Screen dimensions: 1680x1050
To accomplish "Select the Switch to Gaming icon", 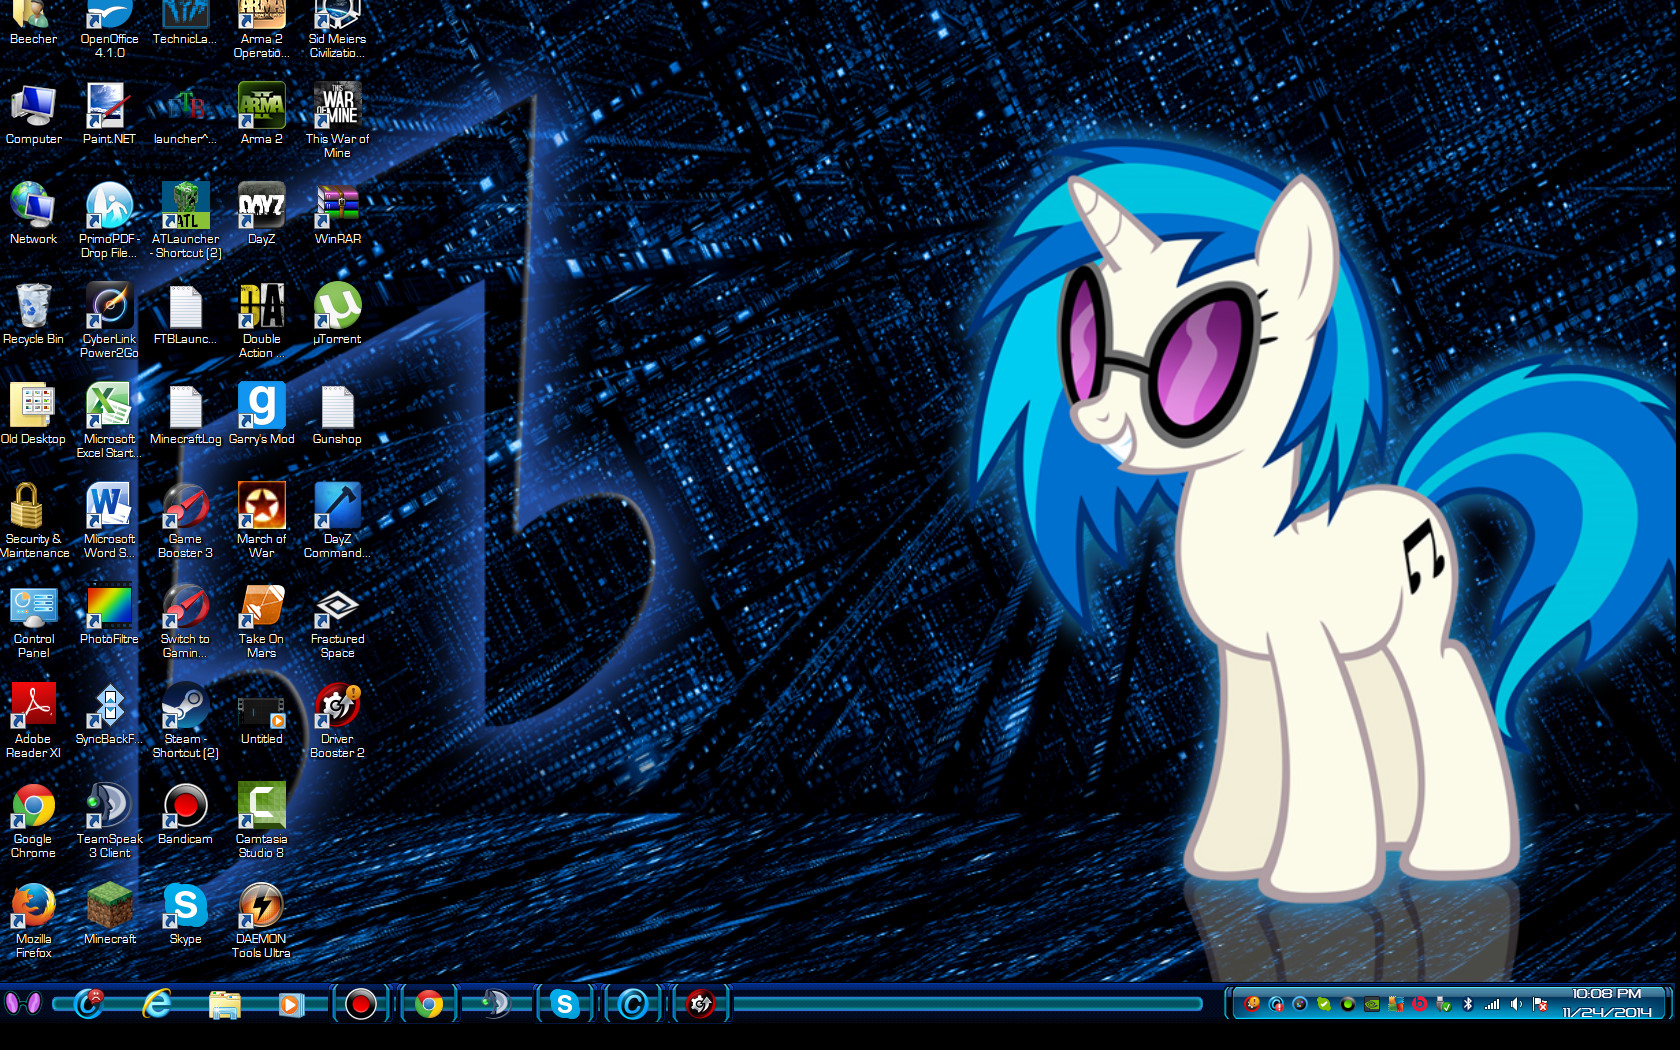I will click(185, 620).
